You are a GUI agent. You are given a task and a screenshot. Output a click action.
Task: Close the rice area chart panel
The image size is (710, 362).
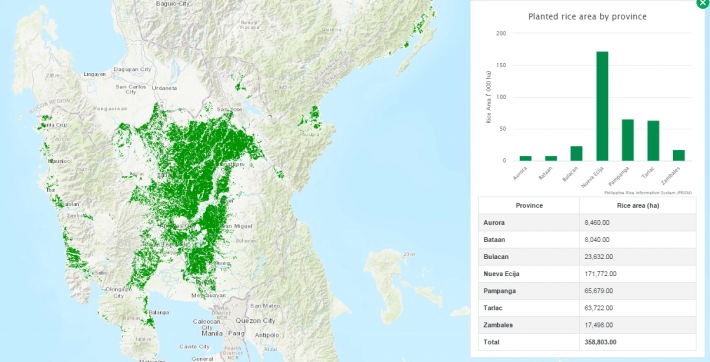pyautogui.click(x=703, y=2)
